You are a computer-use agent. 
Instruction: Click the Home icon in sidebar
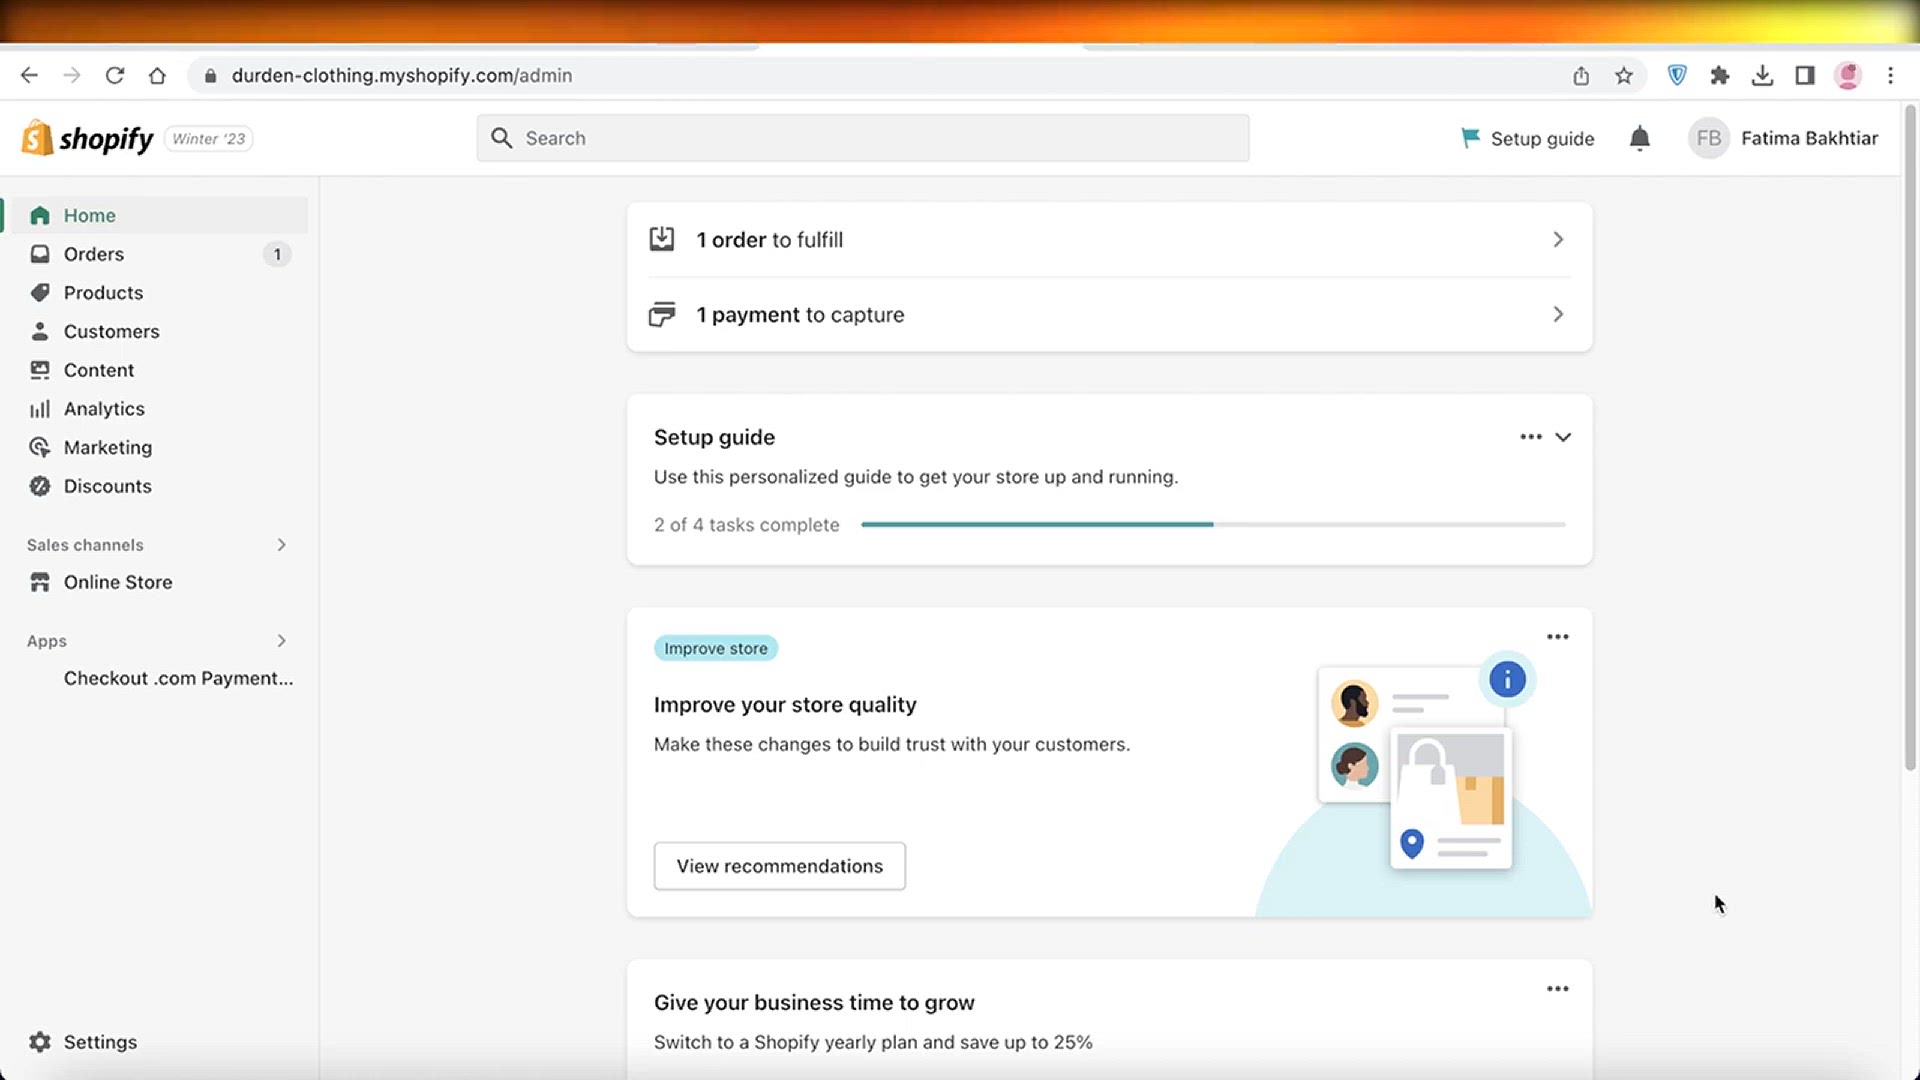coord(40,215)
